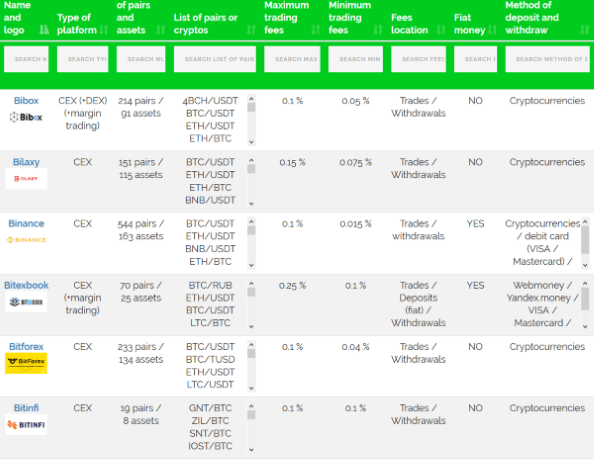The image size is (594, 459).
Task: Click the Binance logo image
Action: tap(26, 240)
